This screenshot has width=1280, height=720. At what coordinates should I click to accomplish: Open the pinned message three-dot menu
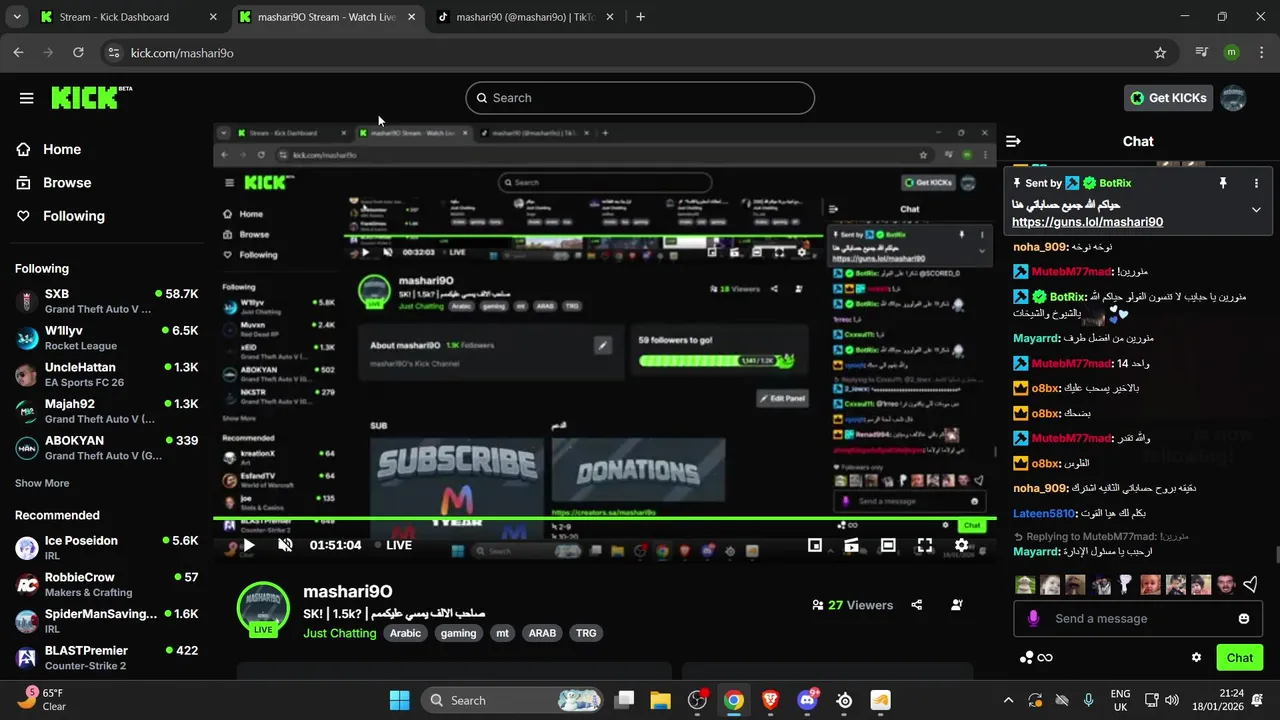pos(1256,183)
